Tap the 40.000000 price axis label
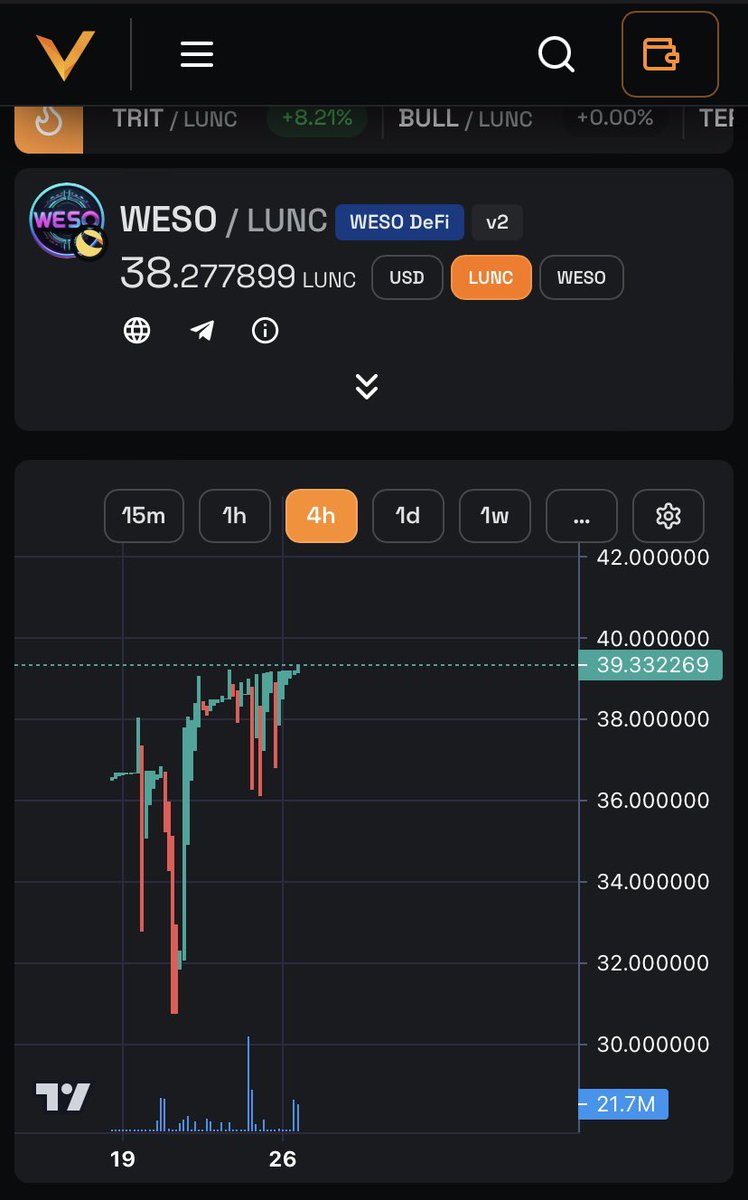This screenshot has width=748, height=1200. (x=653, y=638)
